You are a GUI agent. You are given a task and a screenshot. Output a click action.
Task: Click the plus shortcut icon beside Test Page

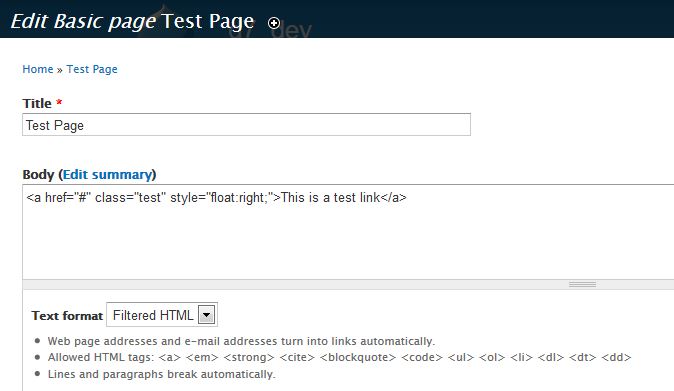tap(274, 23)
